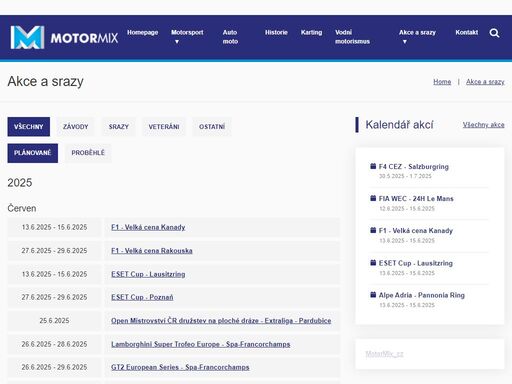The image size is (512, 384).
Task: Click date 12.6.2025 - 15.6.2025 under FIA WEC
Action: (407, 209)
